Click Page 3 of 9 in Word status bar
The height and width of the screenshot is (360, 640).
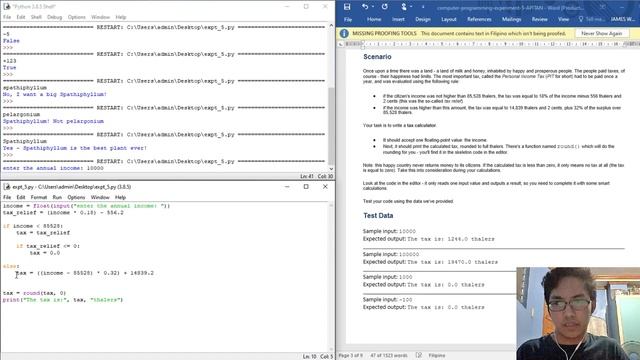350,356
